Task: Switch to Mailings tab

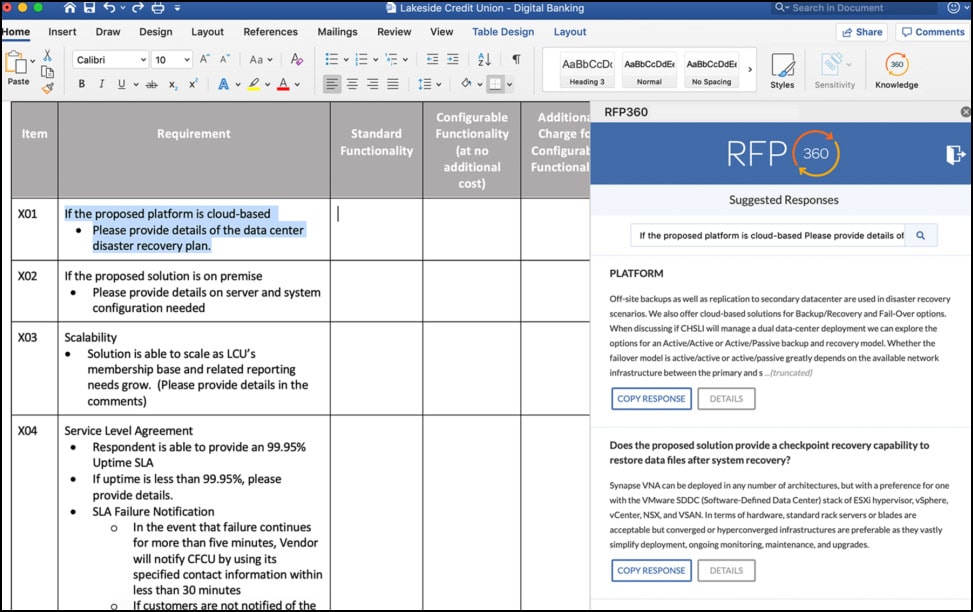Action: point(337,32)
